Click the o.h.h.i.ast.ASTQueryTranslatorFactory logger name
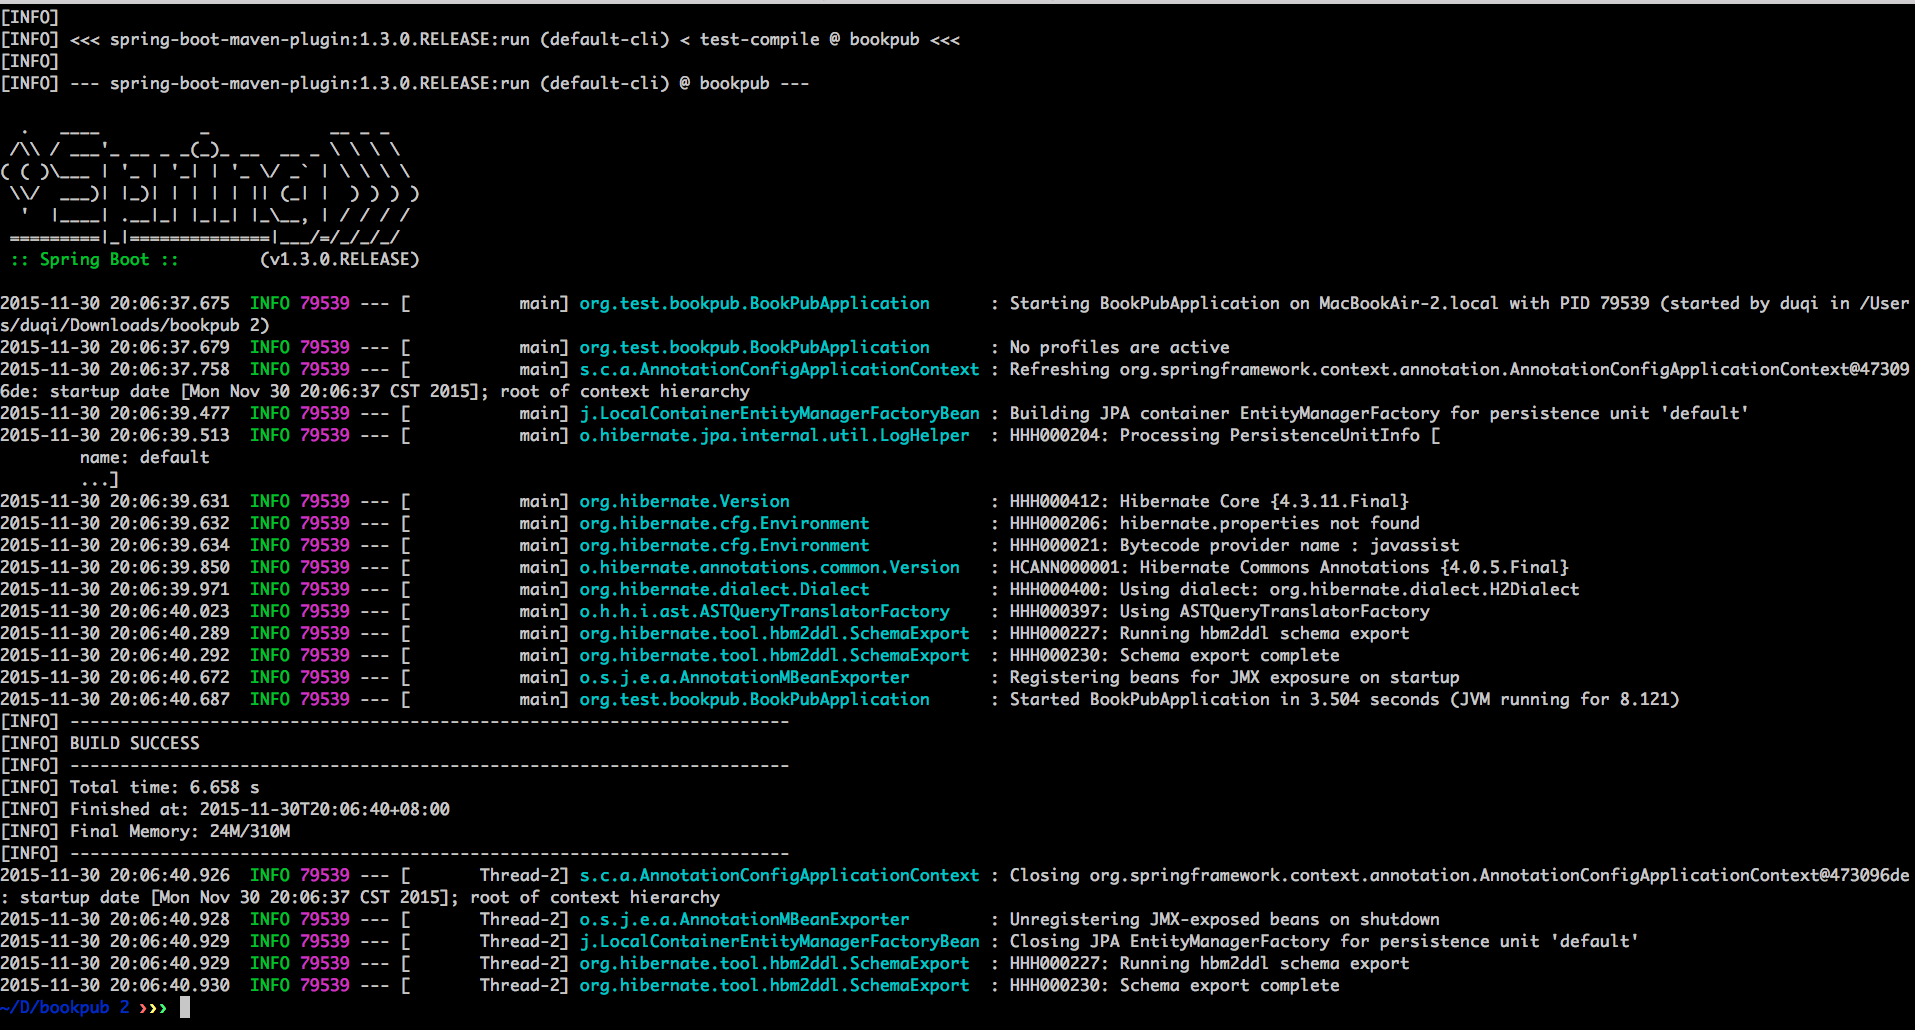 tap(764, 611)
